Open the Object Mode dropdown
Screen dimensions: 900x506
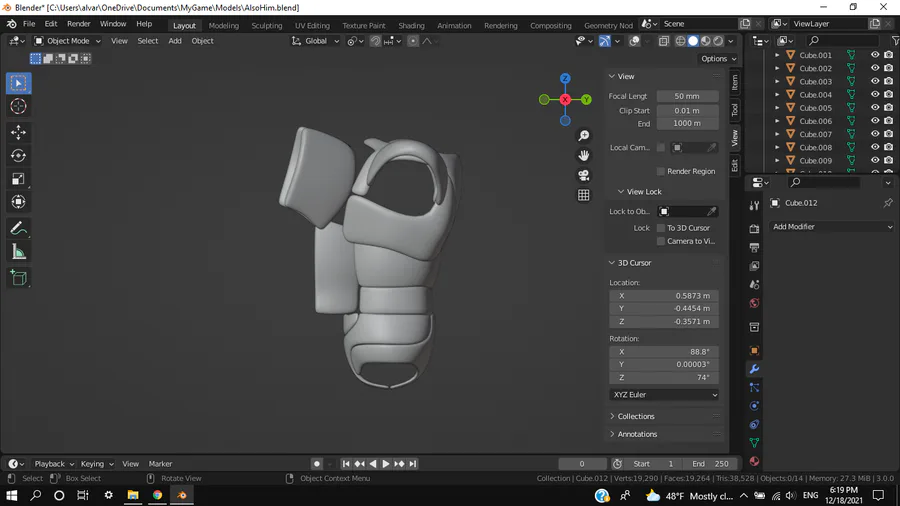[x=66, y=41]
